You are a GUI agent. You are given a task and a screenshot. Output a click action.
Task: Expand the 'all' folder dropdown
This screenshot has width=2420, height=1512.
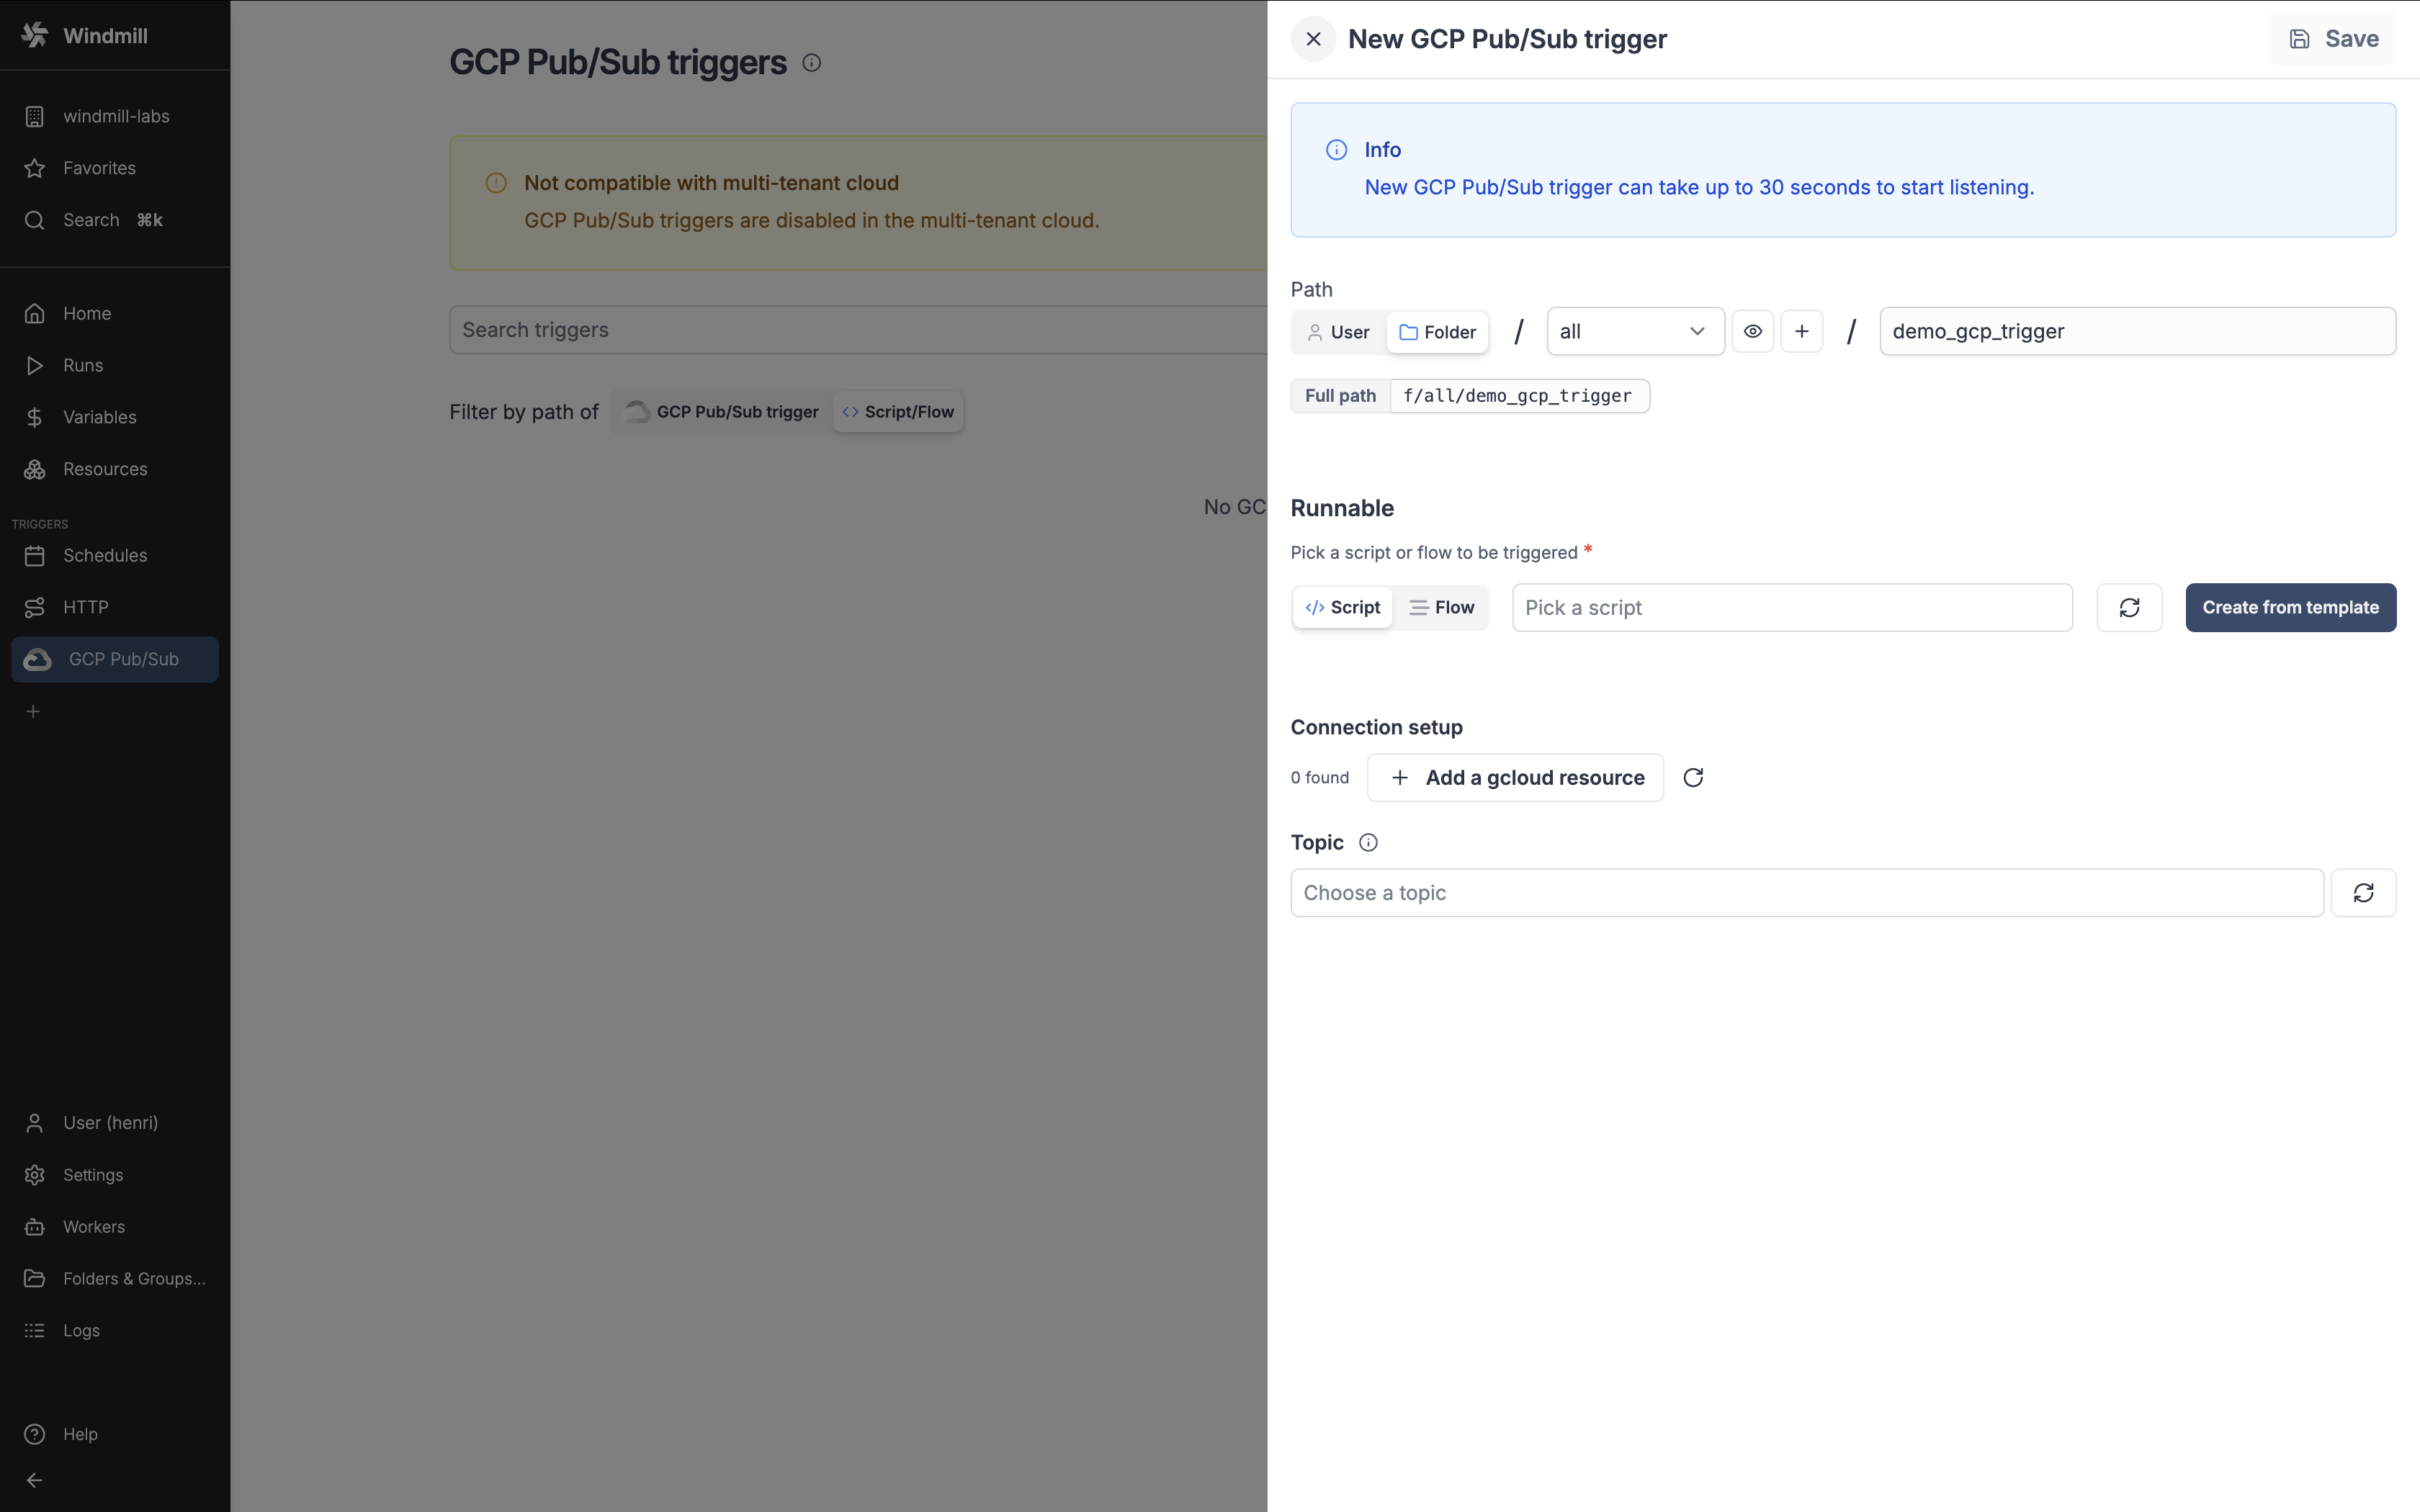(x=1634, y=331)
